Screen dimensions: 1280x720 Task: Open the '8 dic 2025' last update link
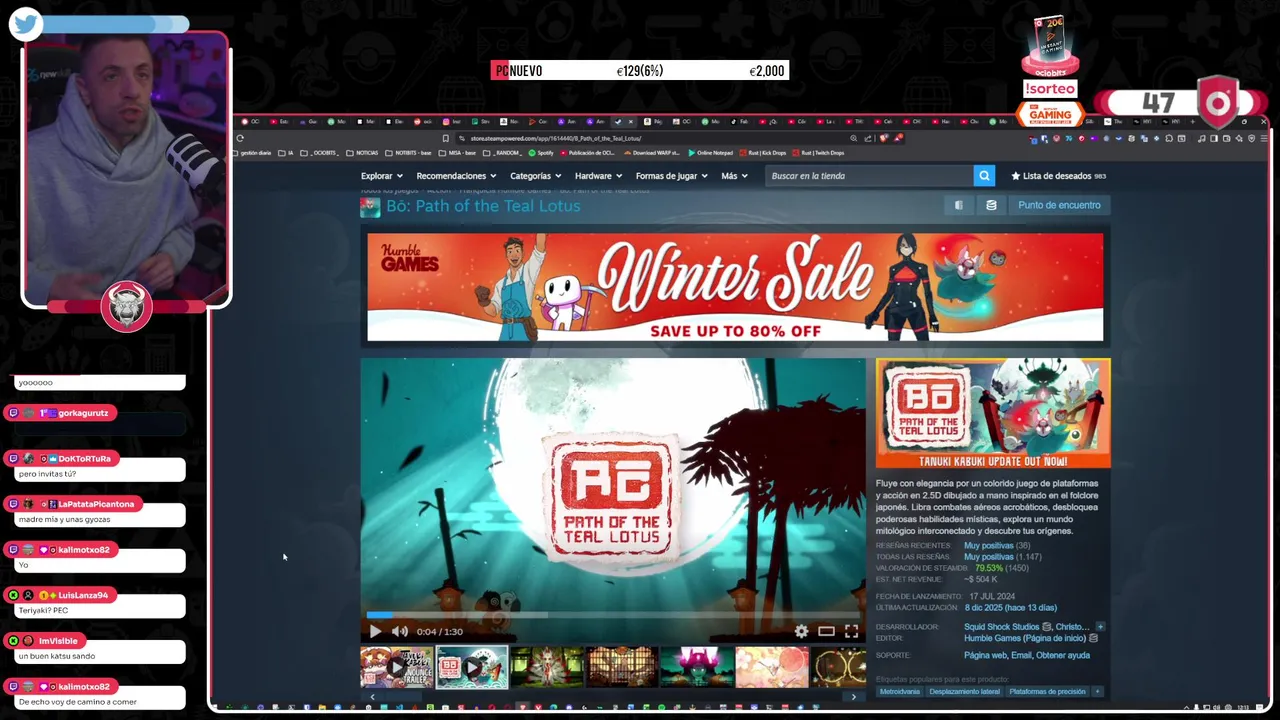[x=1010, y=608]
